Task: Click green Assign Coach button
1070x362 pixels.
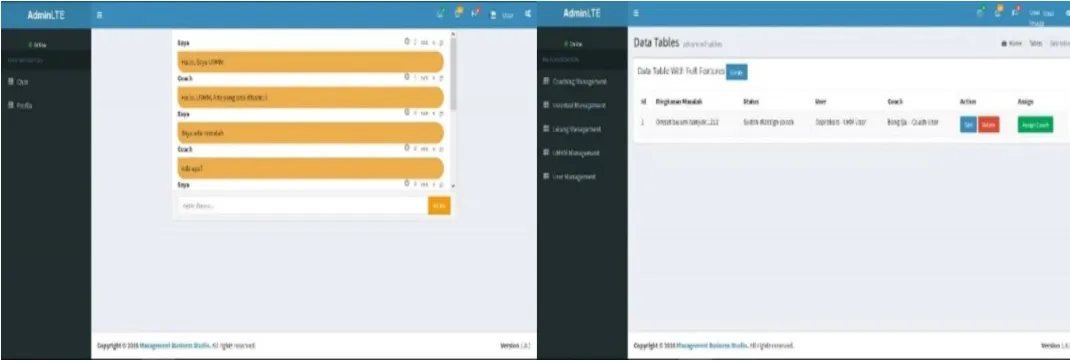Action: point(1035,125)
